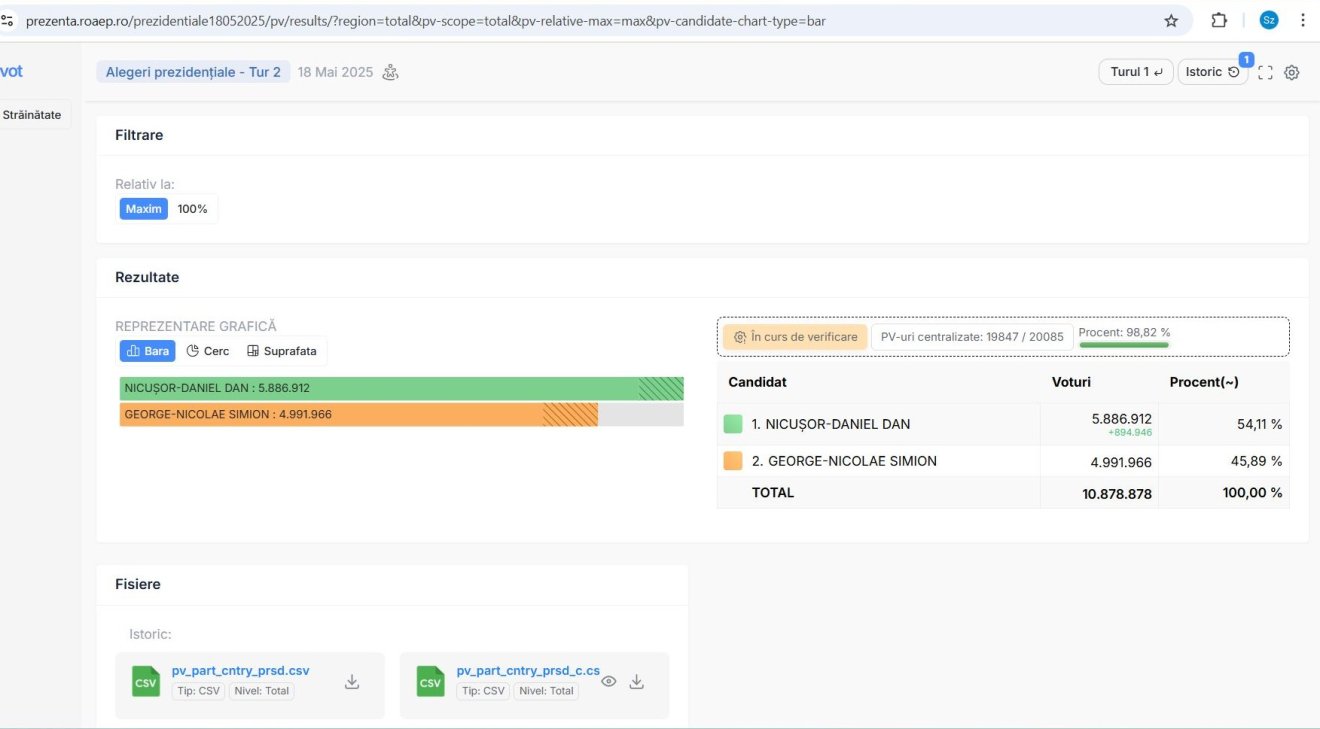Click the Filtrare section heading
1320x729 pixels.
tap(139, 135)
